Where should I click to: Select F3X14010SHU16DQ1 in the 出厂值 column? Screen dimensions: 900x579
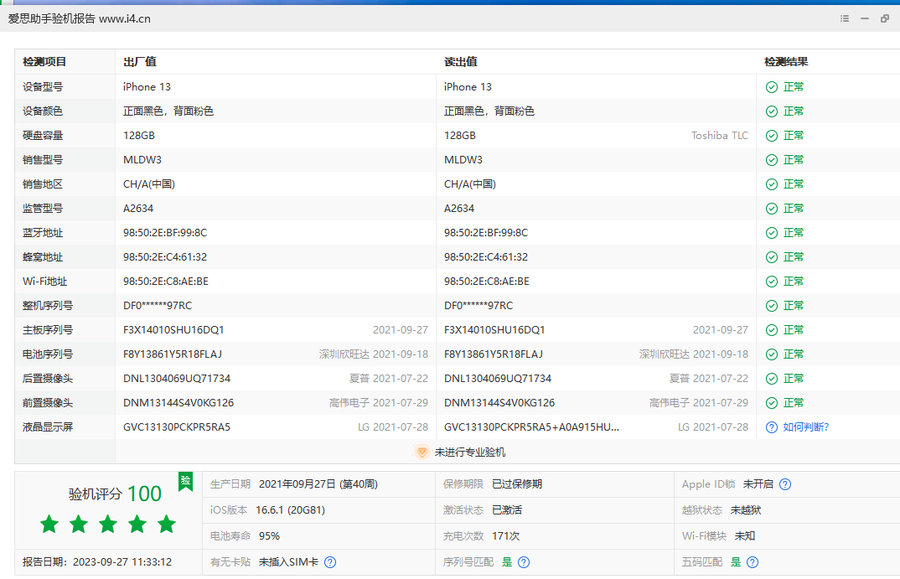click(x=173, y=330)
